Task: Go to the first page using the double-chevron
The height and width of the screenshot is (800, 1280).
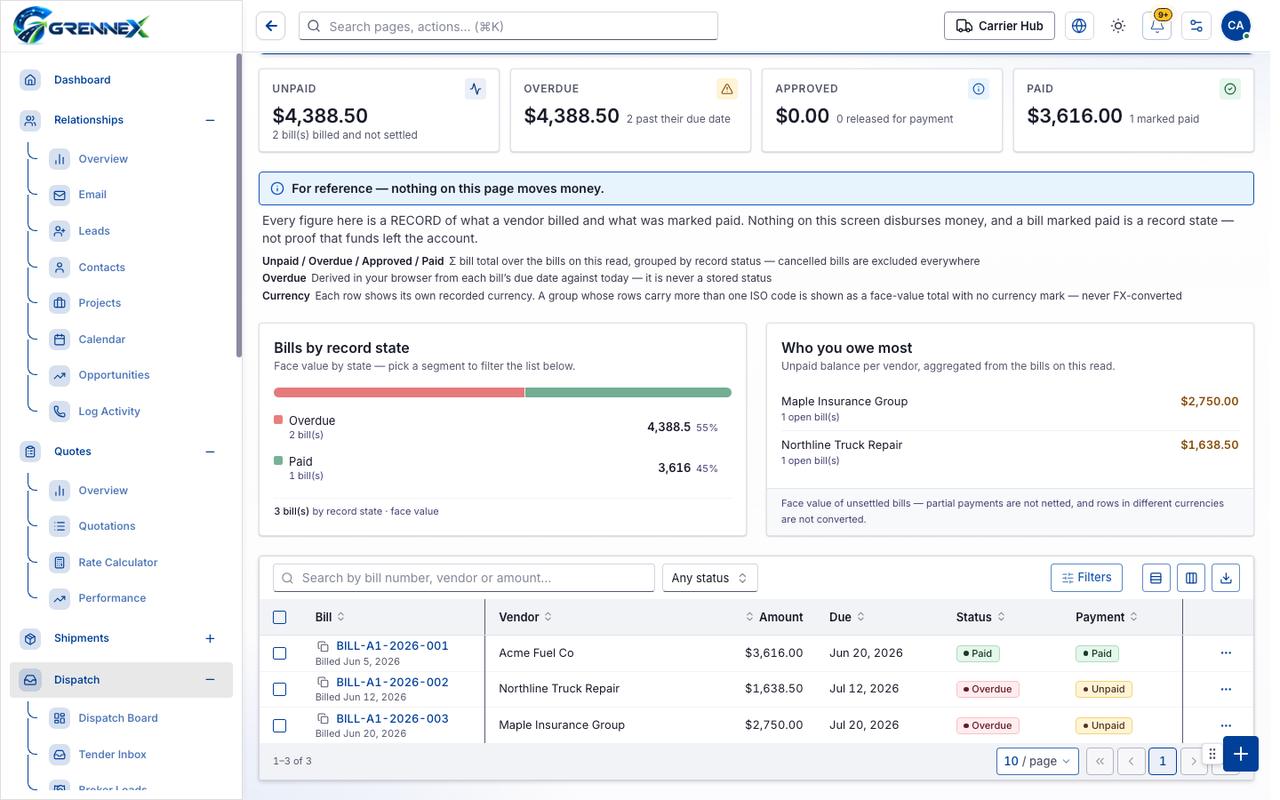Action: click(1100, 761)
